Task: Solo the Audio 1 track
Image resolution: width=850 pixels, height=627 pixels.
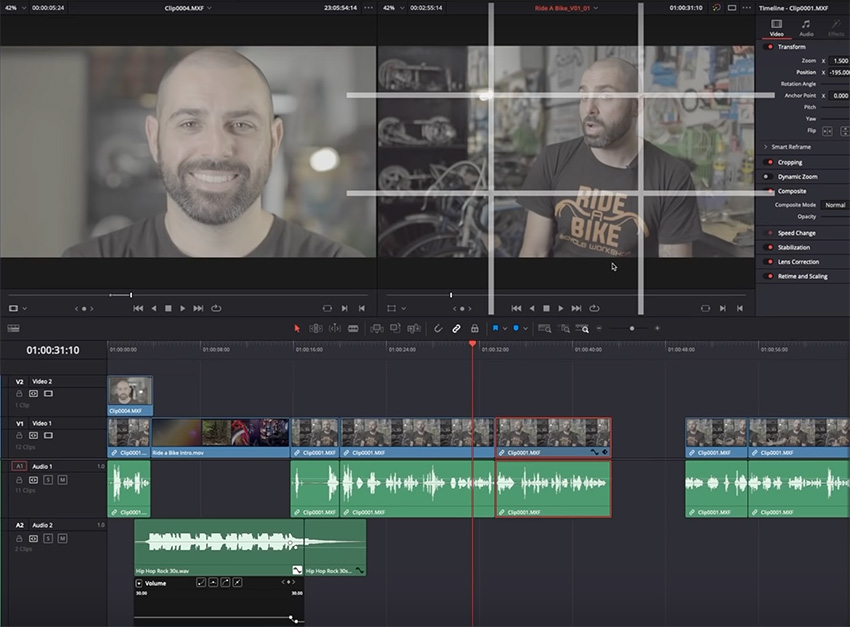Action: coord(47,480)
